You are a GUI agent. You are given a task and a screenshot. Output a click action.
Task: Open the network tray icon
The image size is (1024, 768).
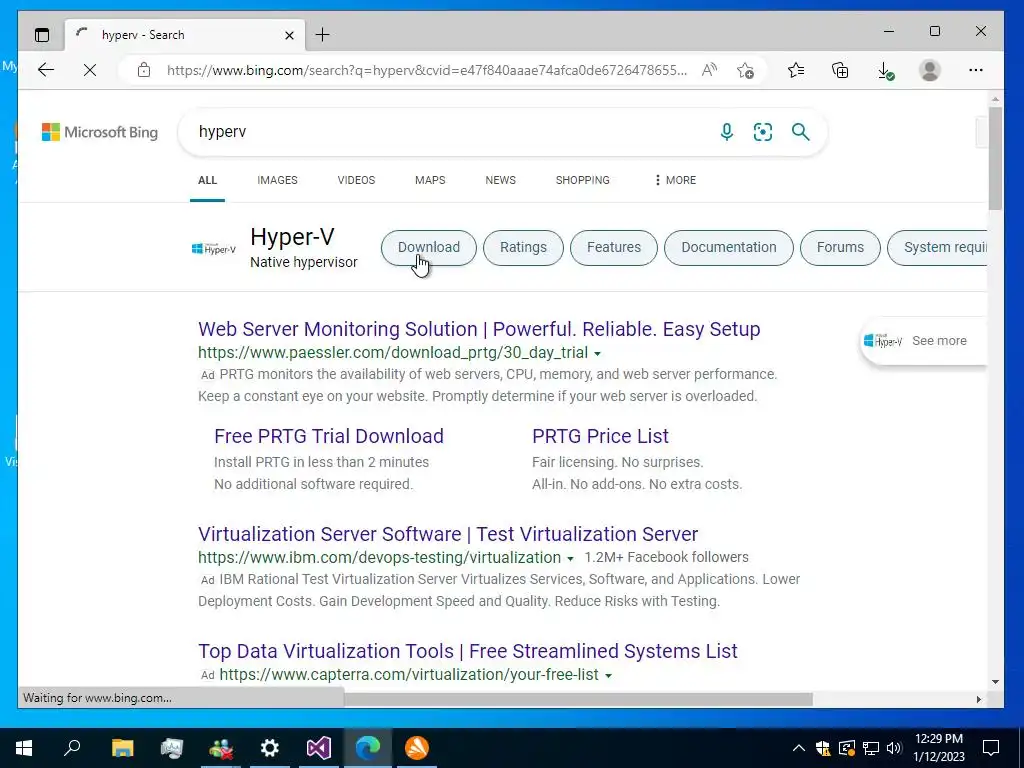coord(871,748)
